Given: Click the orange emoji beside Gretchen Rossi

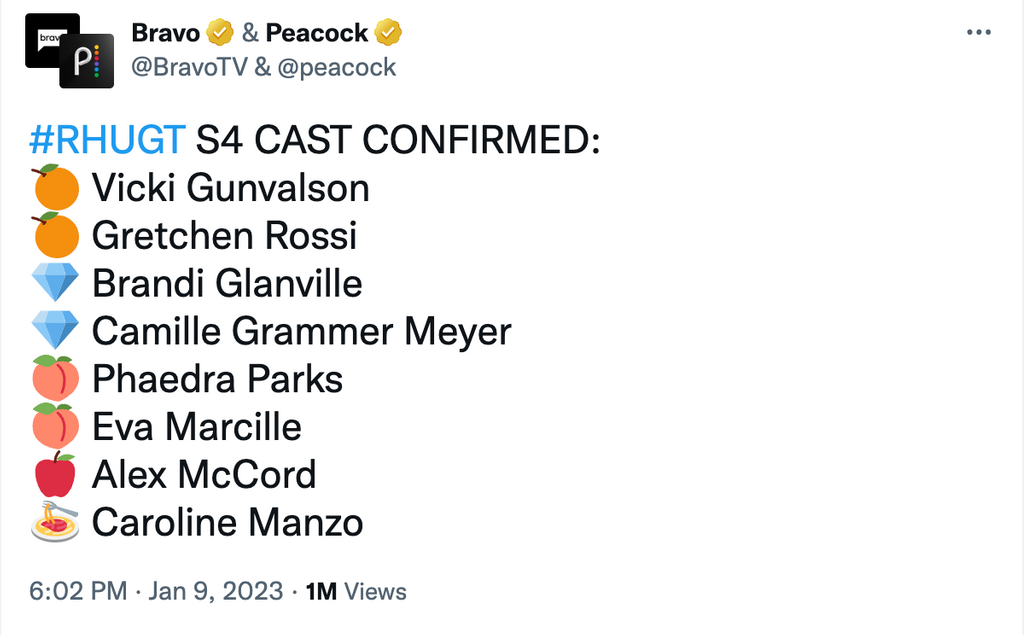Looking at the screenshot, I should coord(56,236).
